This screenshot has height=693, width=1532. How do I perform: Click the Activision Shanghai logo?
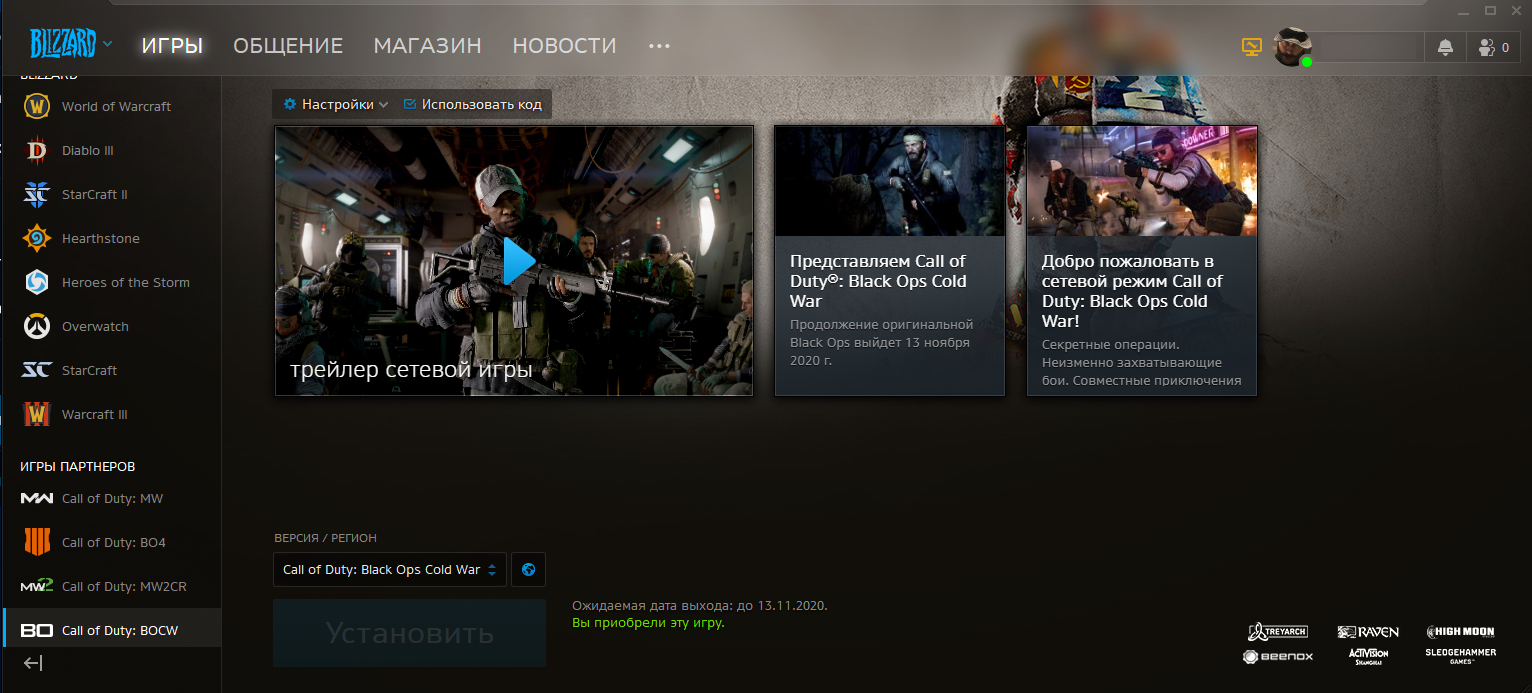(x=1368, y=657)
